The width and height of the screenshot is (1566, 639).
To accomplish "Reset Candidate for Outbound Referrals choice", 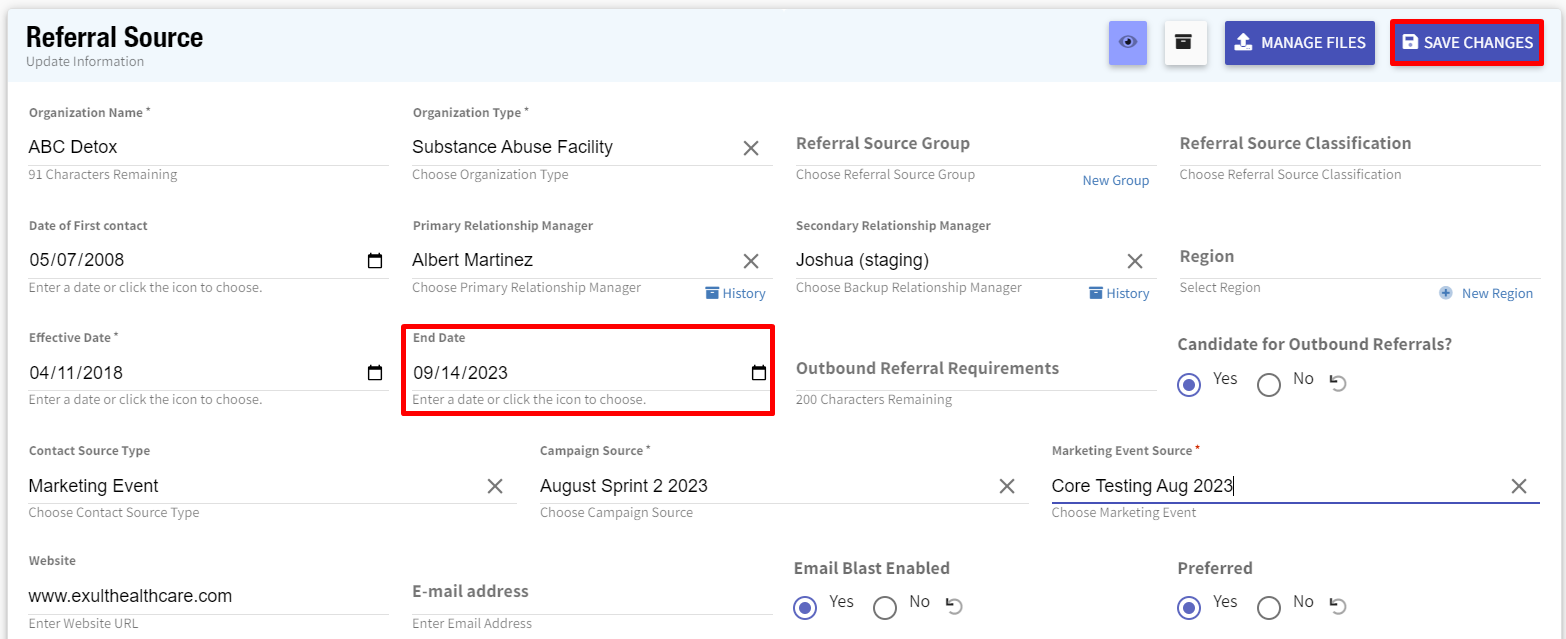I will point(1338,382).
